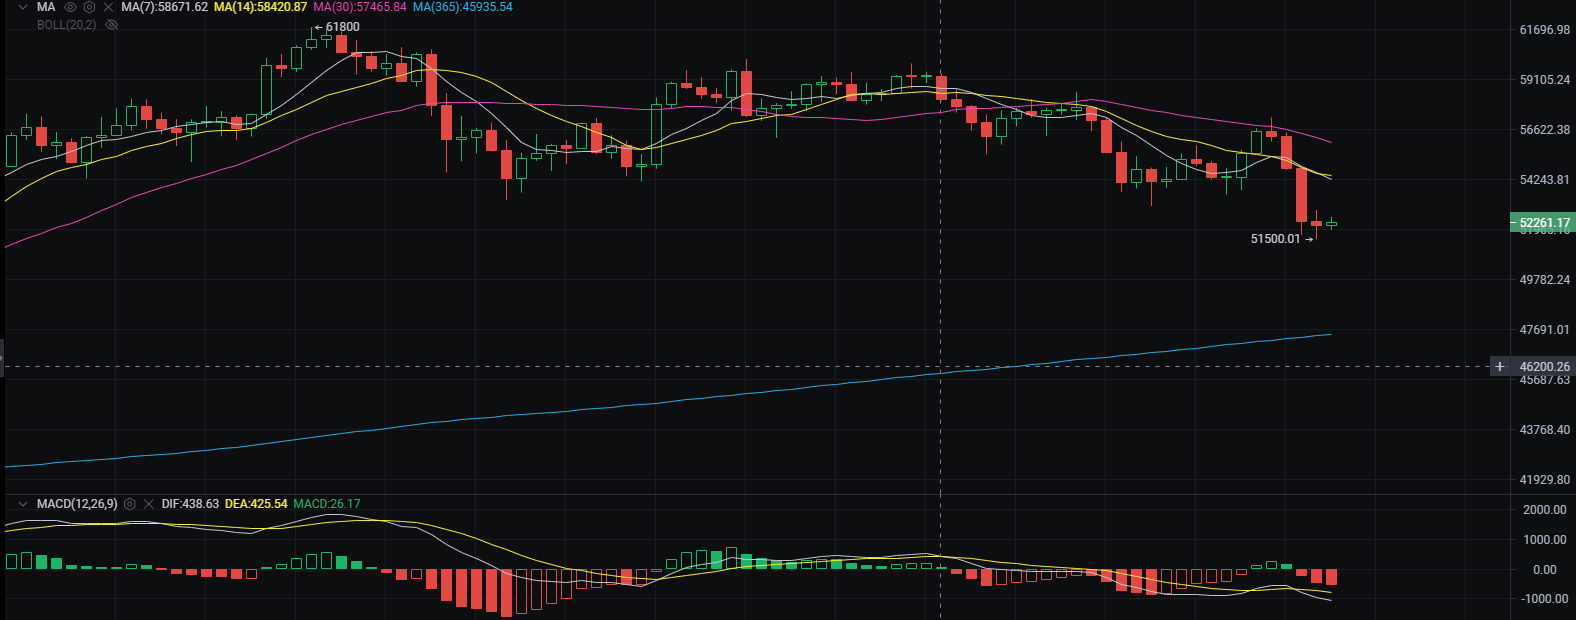The width and height of the screenshot is (1576, 620).
Task: Collapse the MACD(12,26,9) legend chevron
Action: click(x=23, y=504)
